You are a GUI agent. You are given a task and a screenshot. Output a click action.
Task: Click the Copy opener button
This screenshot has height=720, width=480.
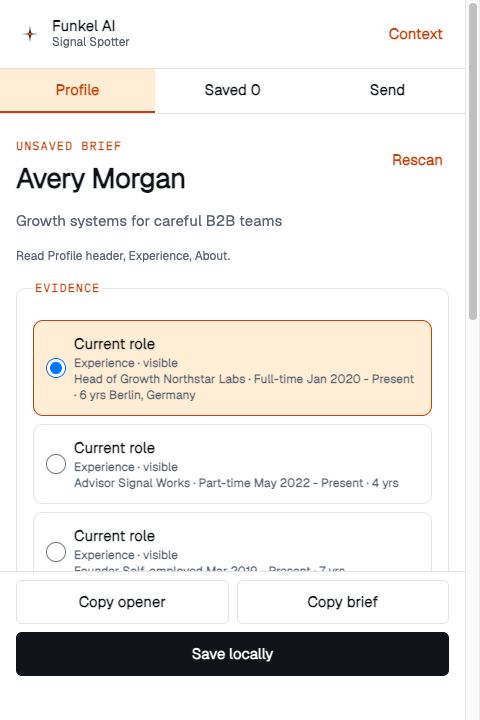[122, 602]
